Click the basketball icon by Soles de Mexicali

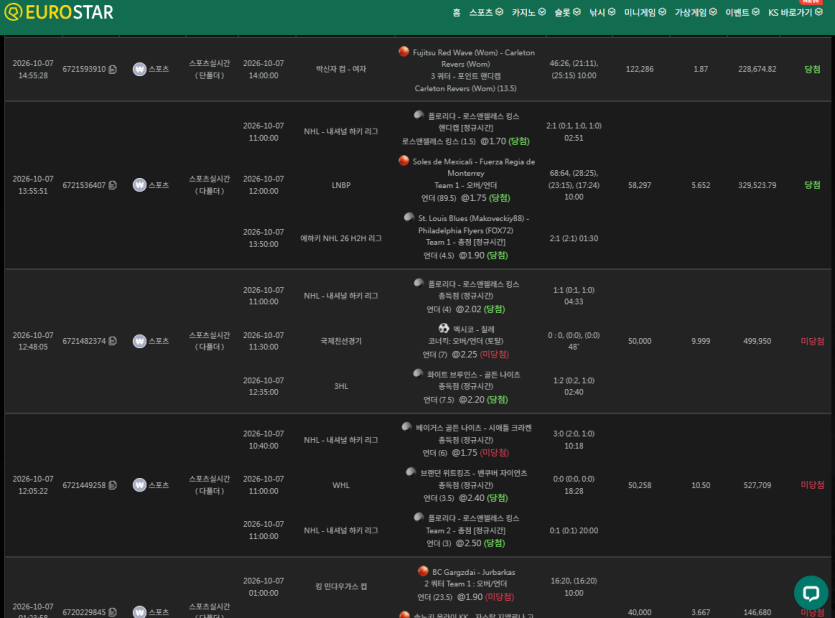[x=404, y=161]
